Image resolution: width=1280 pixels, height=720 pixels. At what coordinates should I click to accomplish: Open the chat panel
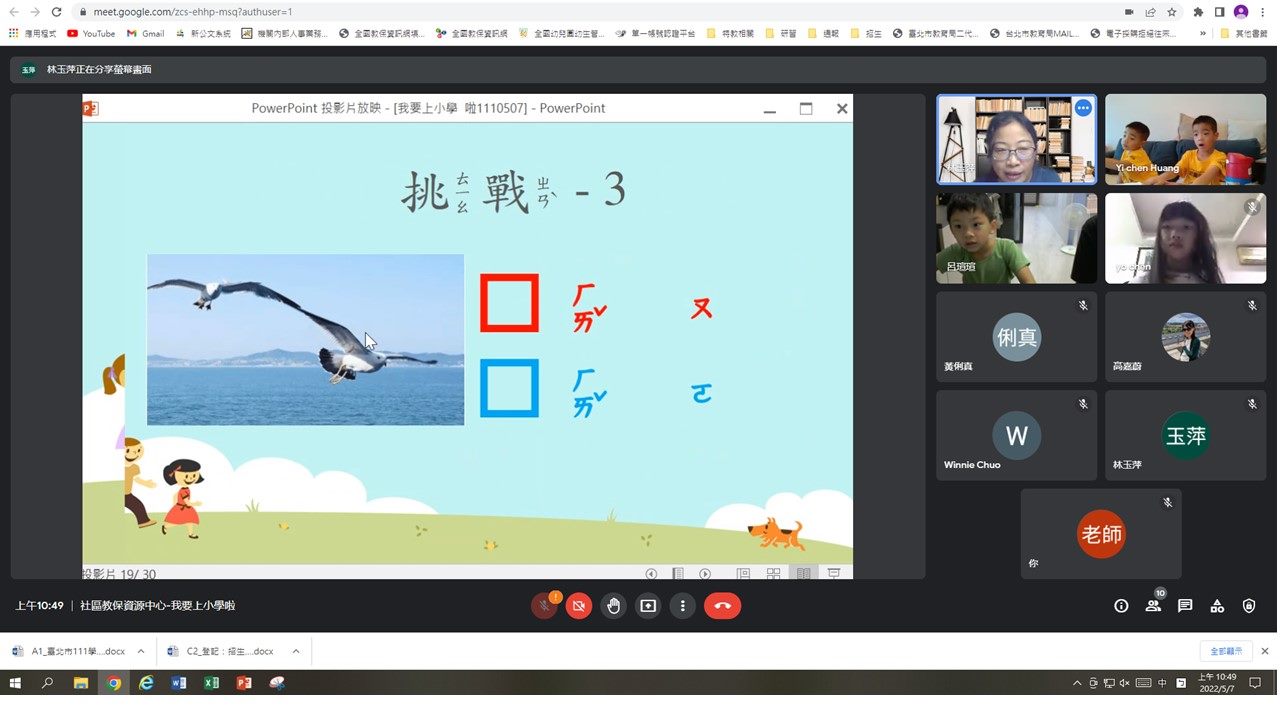[1185, 606]
